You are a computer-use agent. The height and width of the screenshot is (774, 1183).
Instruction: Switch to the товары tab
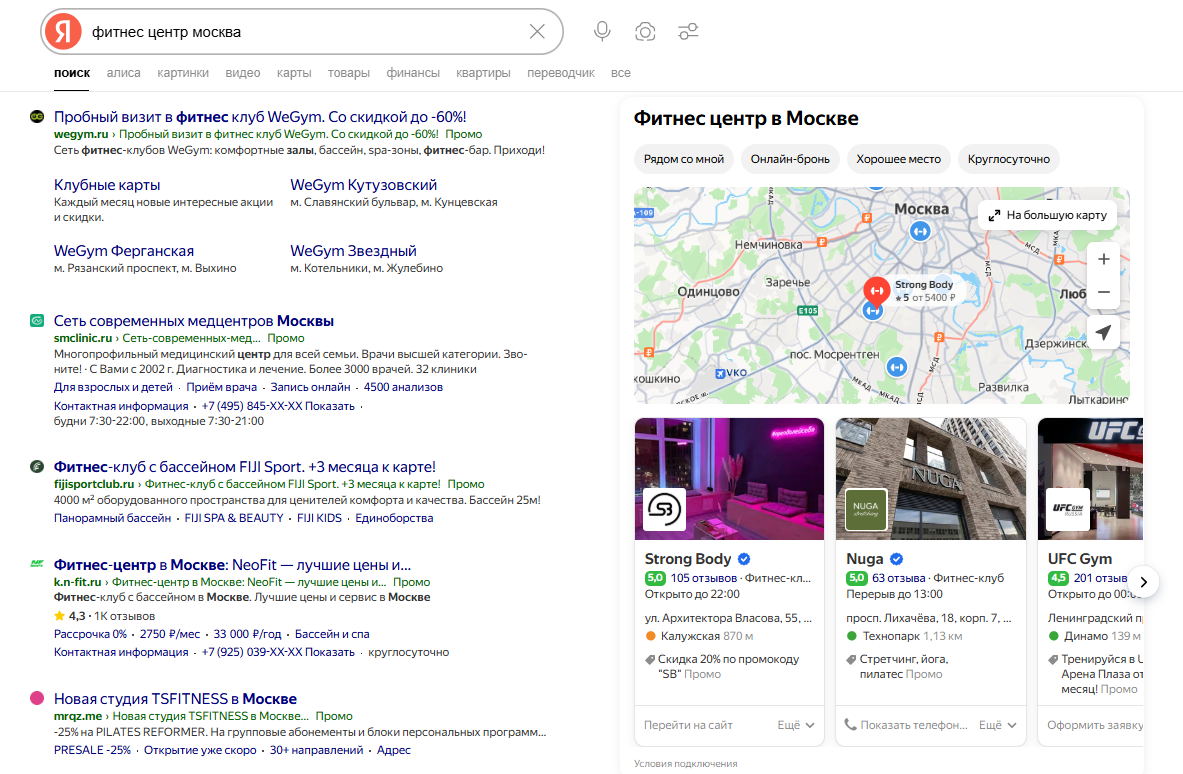pos(349,73)
